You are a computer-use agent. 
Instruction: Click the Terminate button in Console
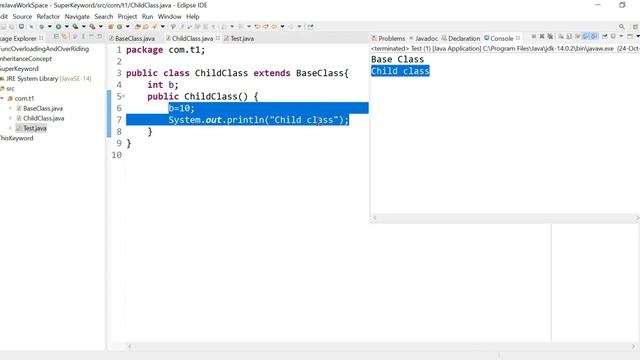click(534, 36)
